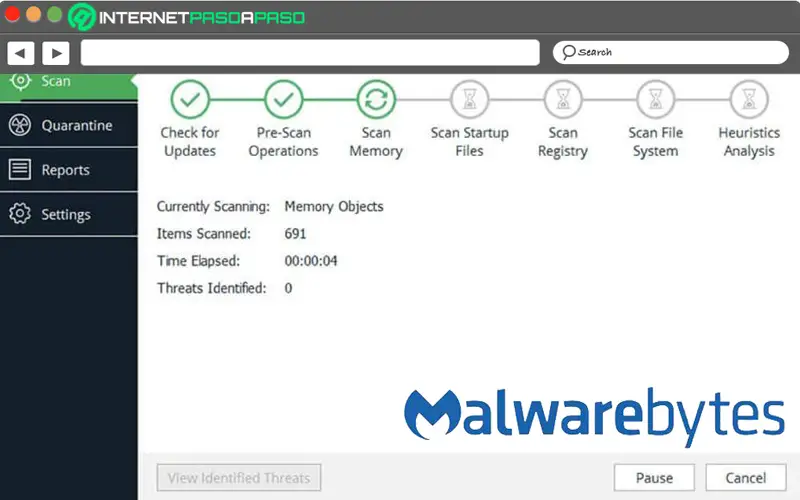Viewport: 800px width, 500px height.
Task: Click the Pre-Scan Operations checkmark icon
Action: tap(284, 99)
